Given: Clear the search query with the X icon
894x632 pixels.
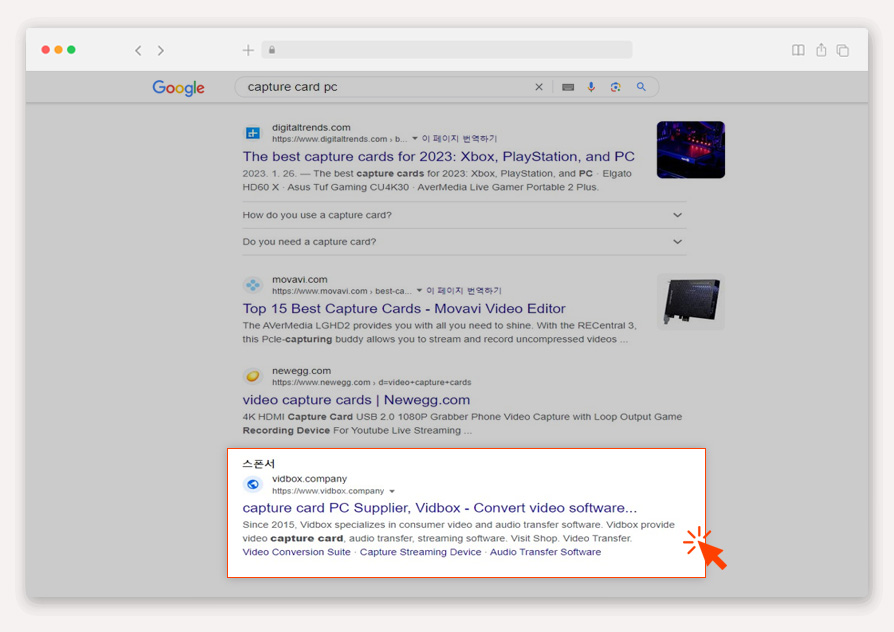Looking at the screenshot, I should tap(539, 87).
